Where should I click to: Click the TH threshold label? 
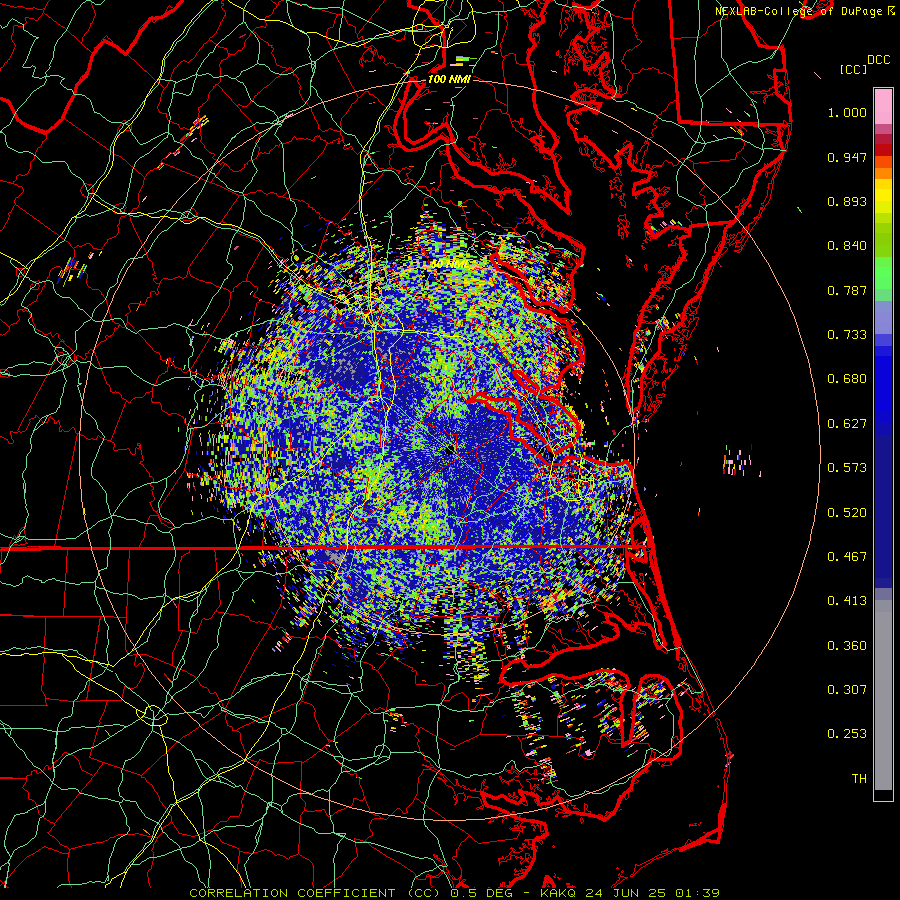pos(859,779)
